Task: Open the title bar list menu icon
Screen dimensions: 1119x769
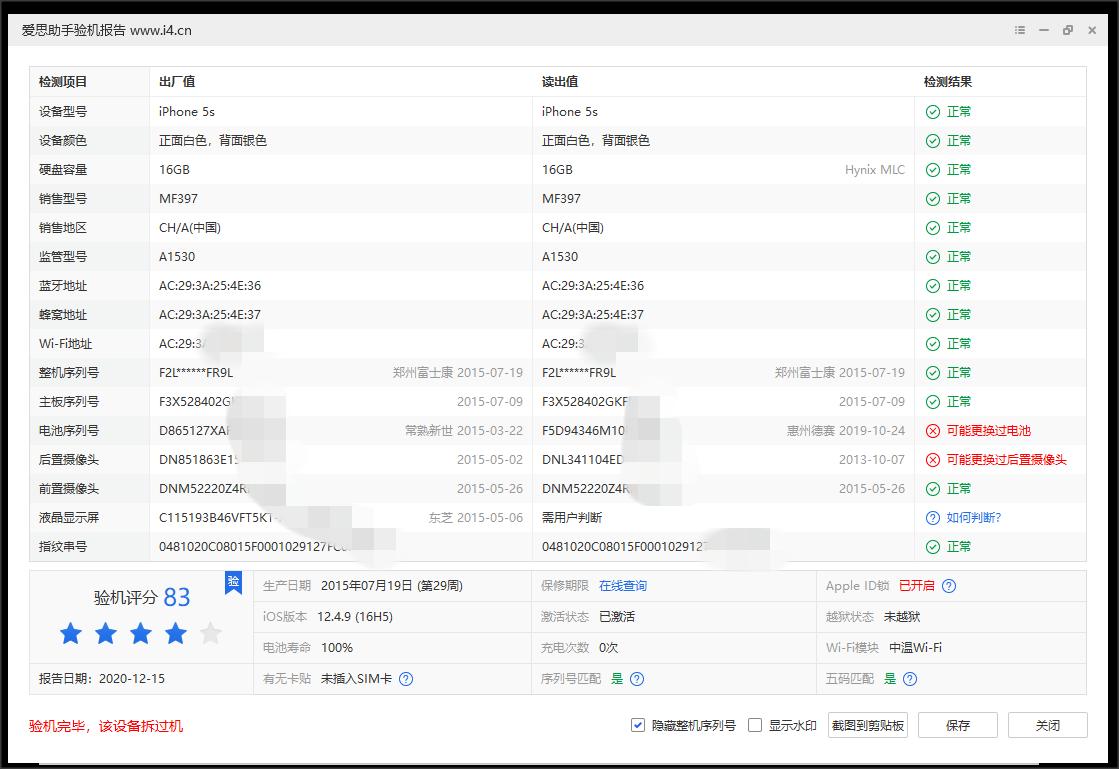Action: [1018, 30]
